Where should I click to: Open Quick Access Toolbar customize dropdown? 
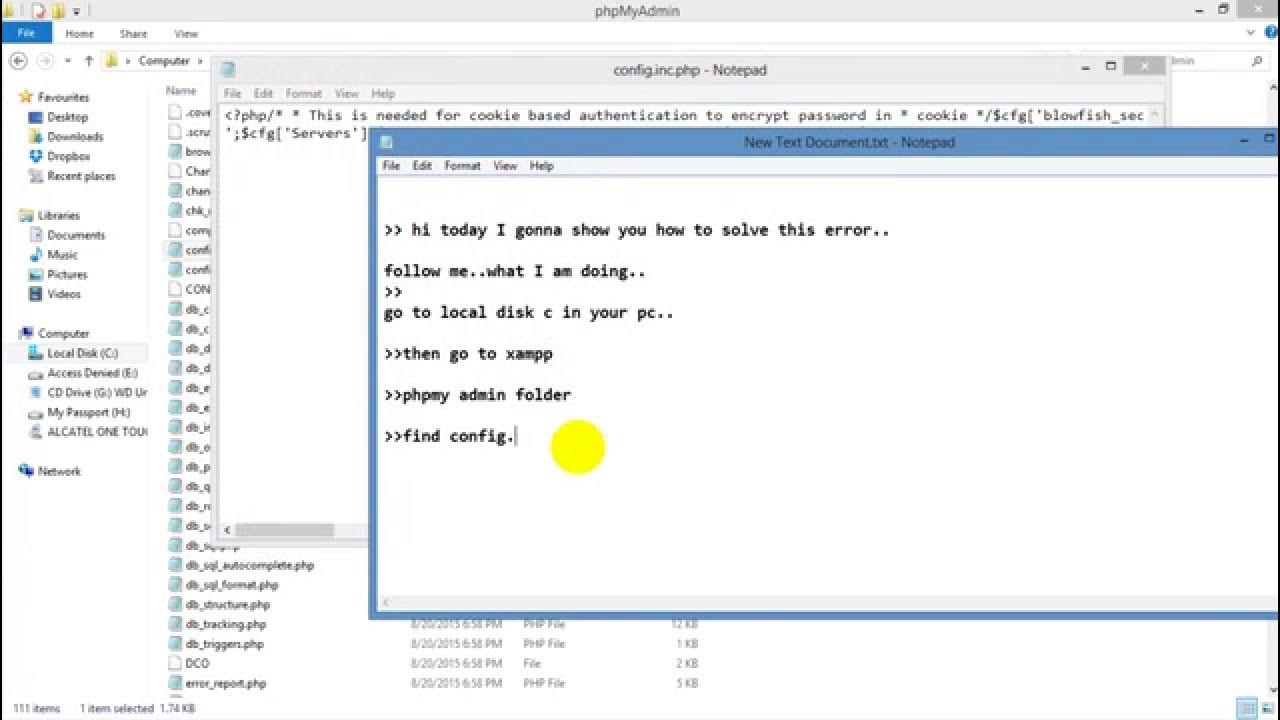(x=76, y=10)
